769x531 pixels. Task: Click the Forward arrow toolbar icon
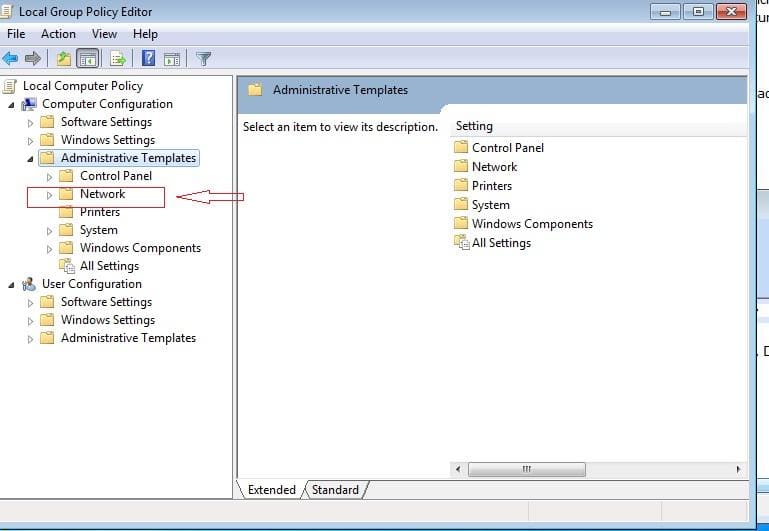pos(33,59)
